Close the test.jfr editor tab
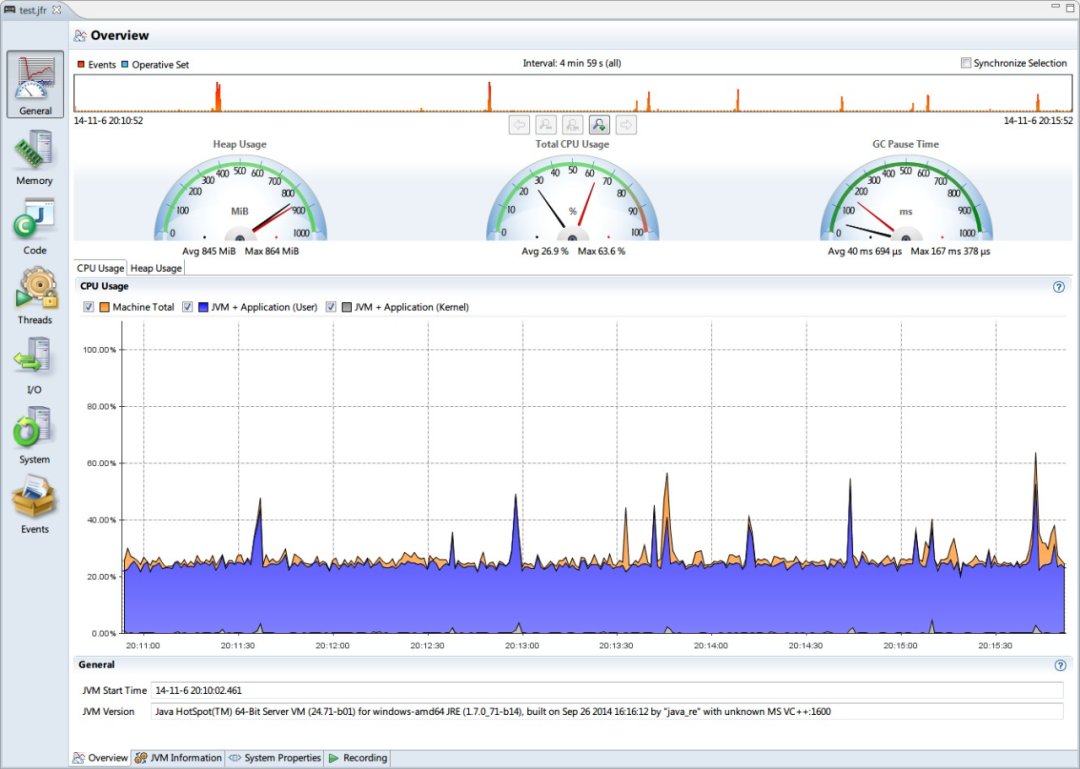Screen dimensions: 1080x769 click(57, 10)
